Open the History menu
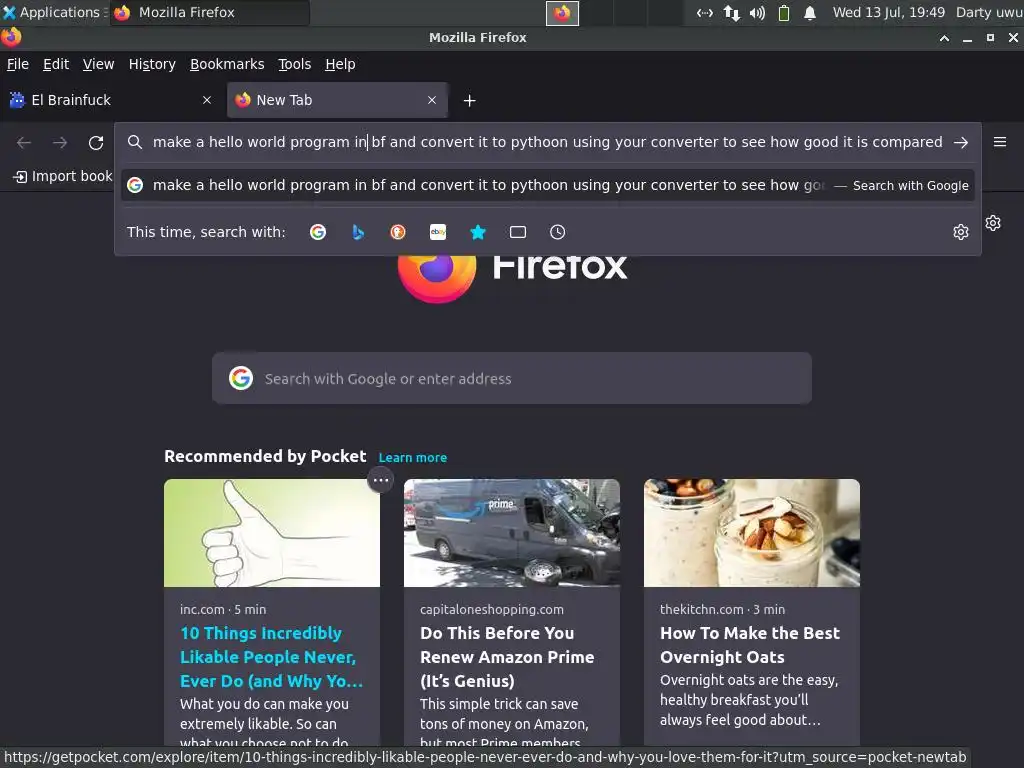Viewport: 1024px width, 768px height. coord(152,64)
